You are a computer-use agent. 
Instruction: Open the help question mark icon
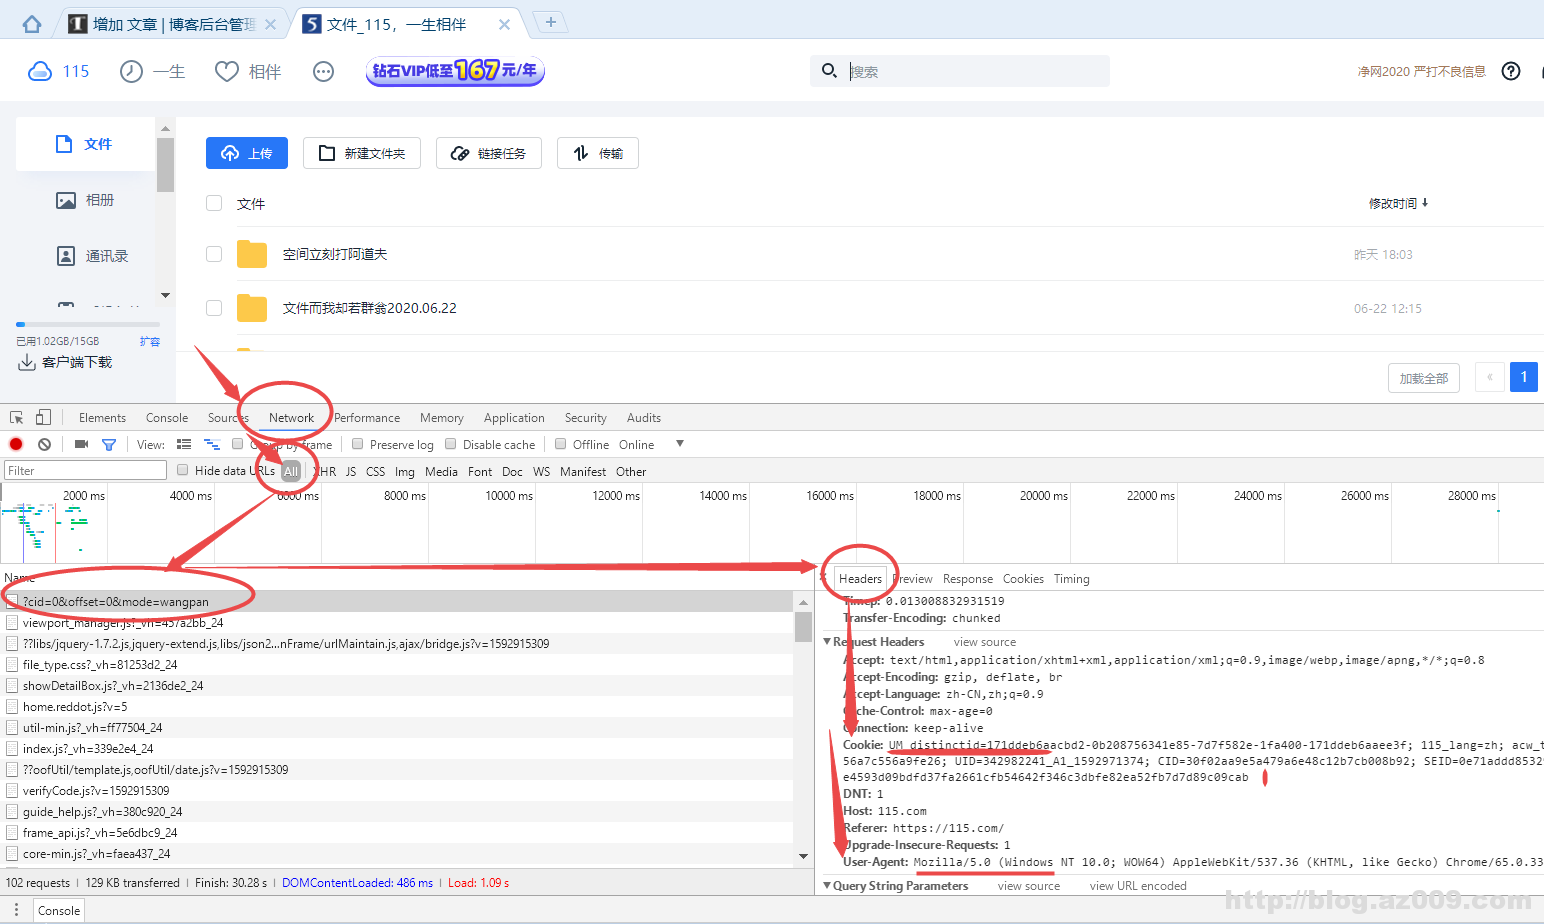(1511, 71)
